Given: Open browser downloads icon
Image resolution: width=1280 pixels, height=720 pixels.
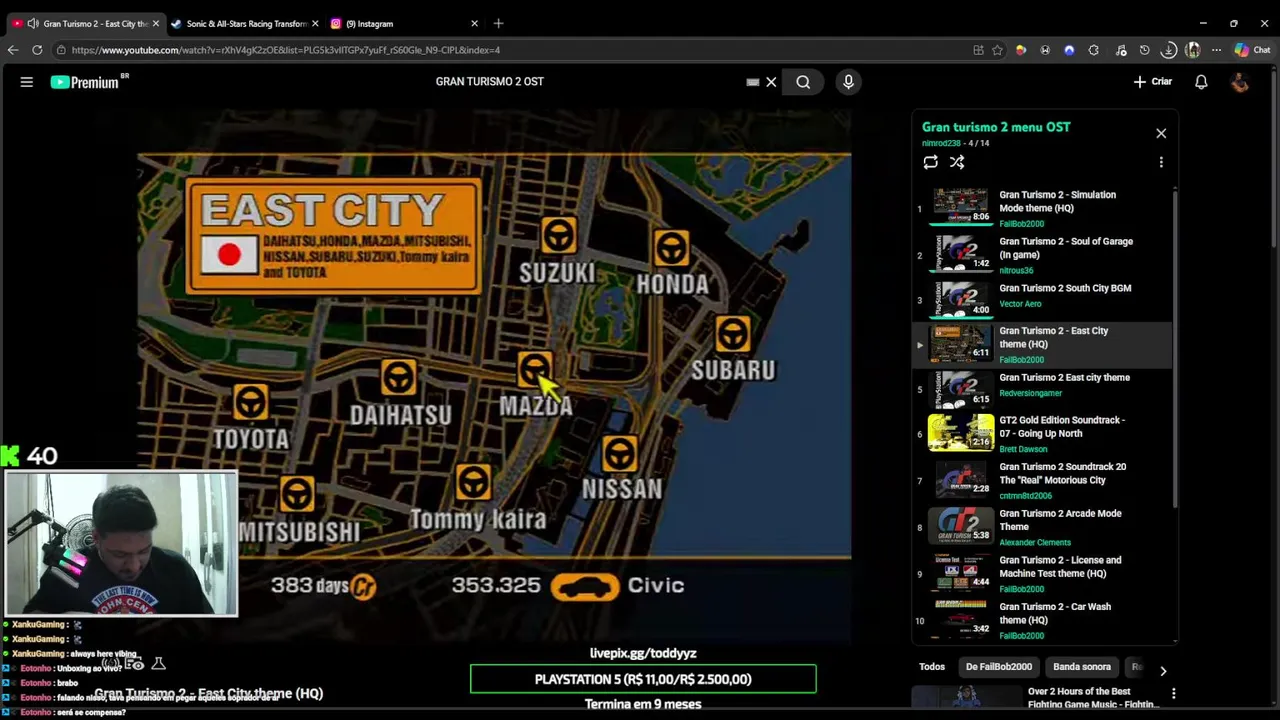Looking at the screenshot, I should click(1169, 50).
